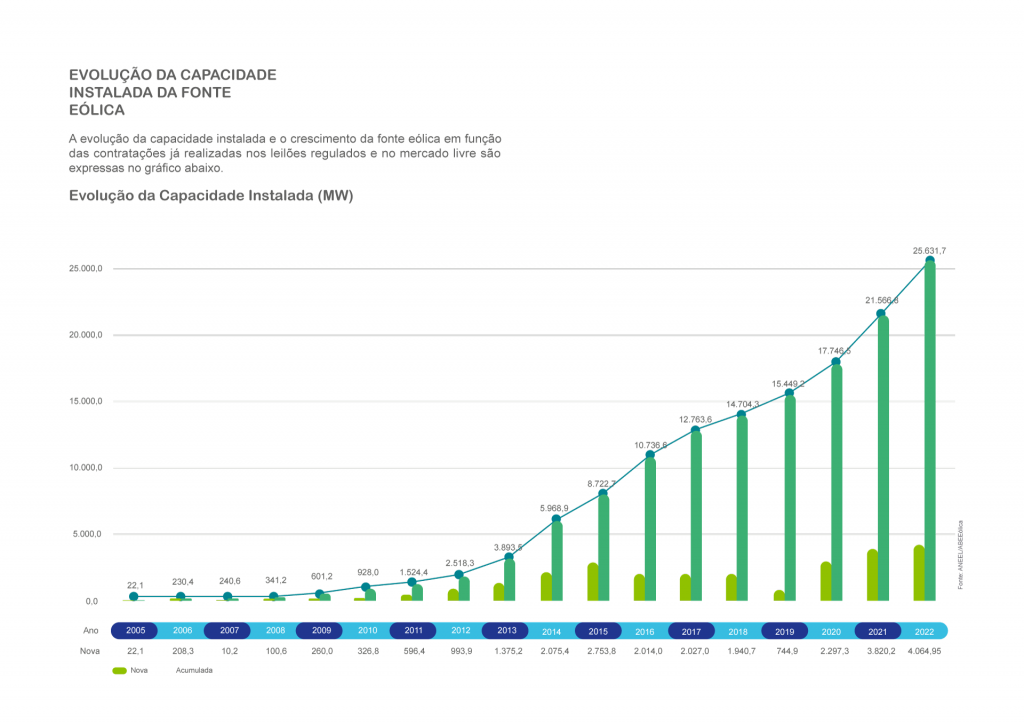Screen dimensions: 1024x724
Task: Toggle the Acumulada series visibility
Action: (196, 670)
